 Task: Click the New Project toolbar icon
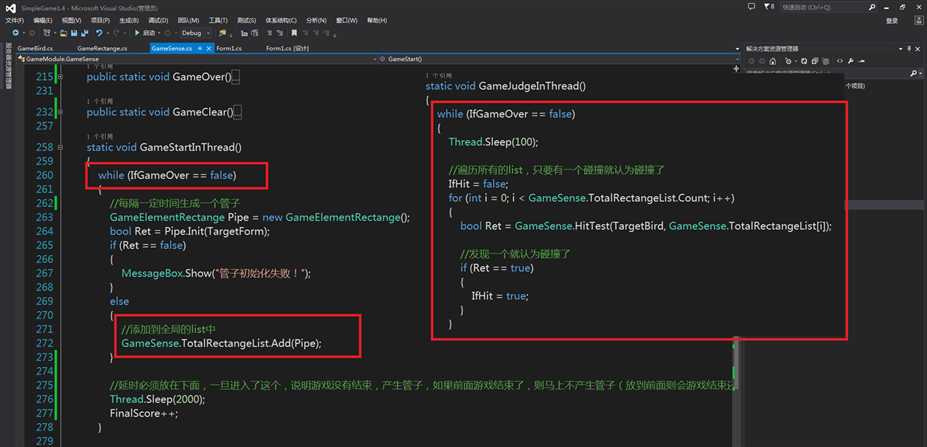tap(47, 33)
